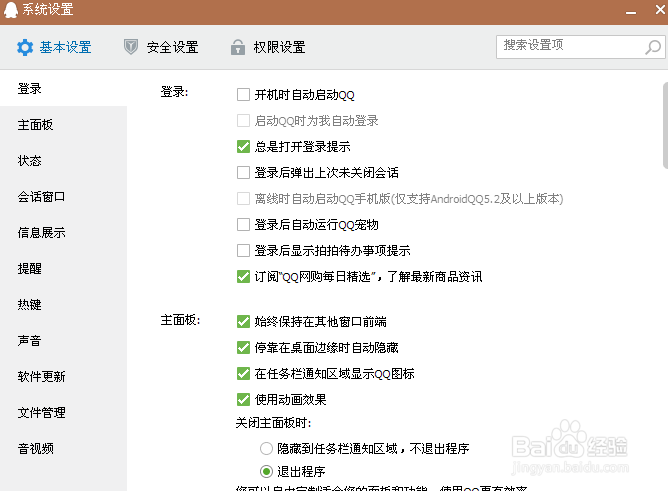Image resolution: width=668 pixels, height=491 pixels.
Task: Check 登录后显示拍拍待办事项提示
Action: point(243,250)
